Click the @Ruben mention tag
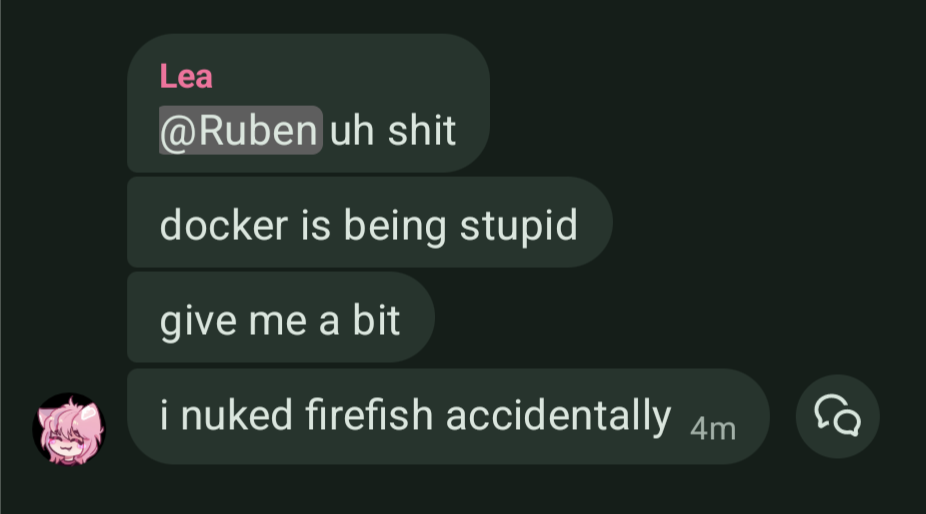The image size is (926, 514). tap(240, 131)
